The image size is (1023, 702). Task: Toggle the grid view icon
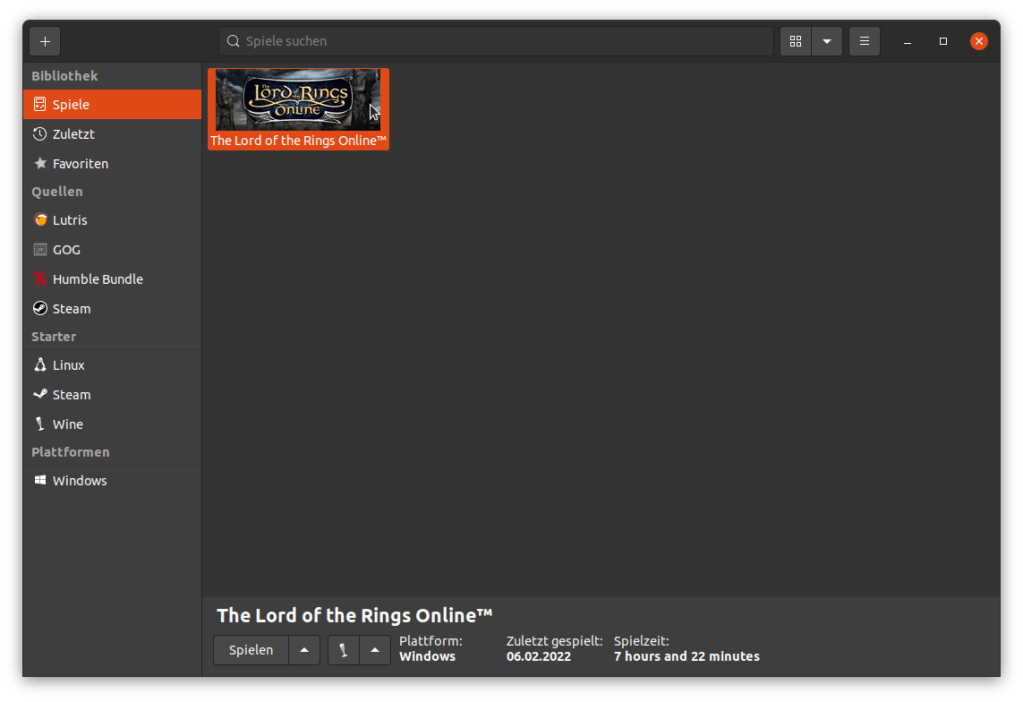(796, 41)
